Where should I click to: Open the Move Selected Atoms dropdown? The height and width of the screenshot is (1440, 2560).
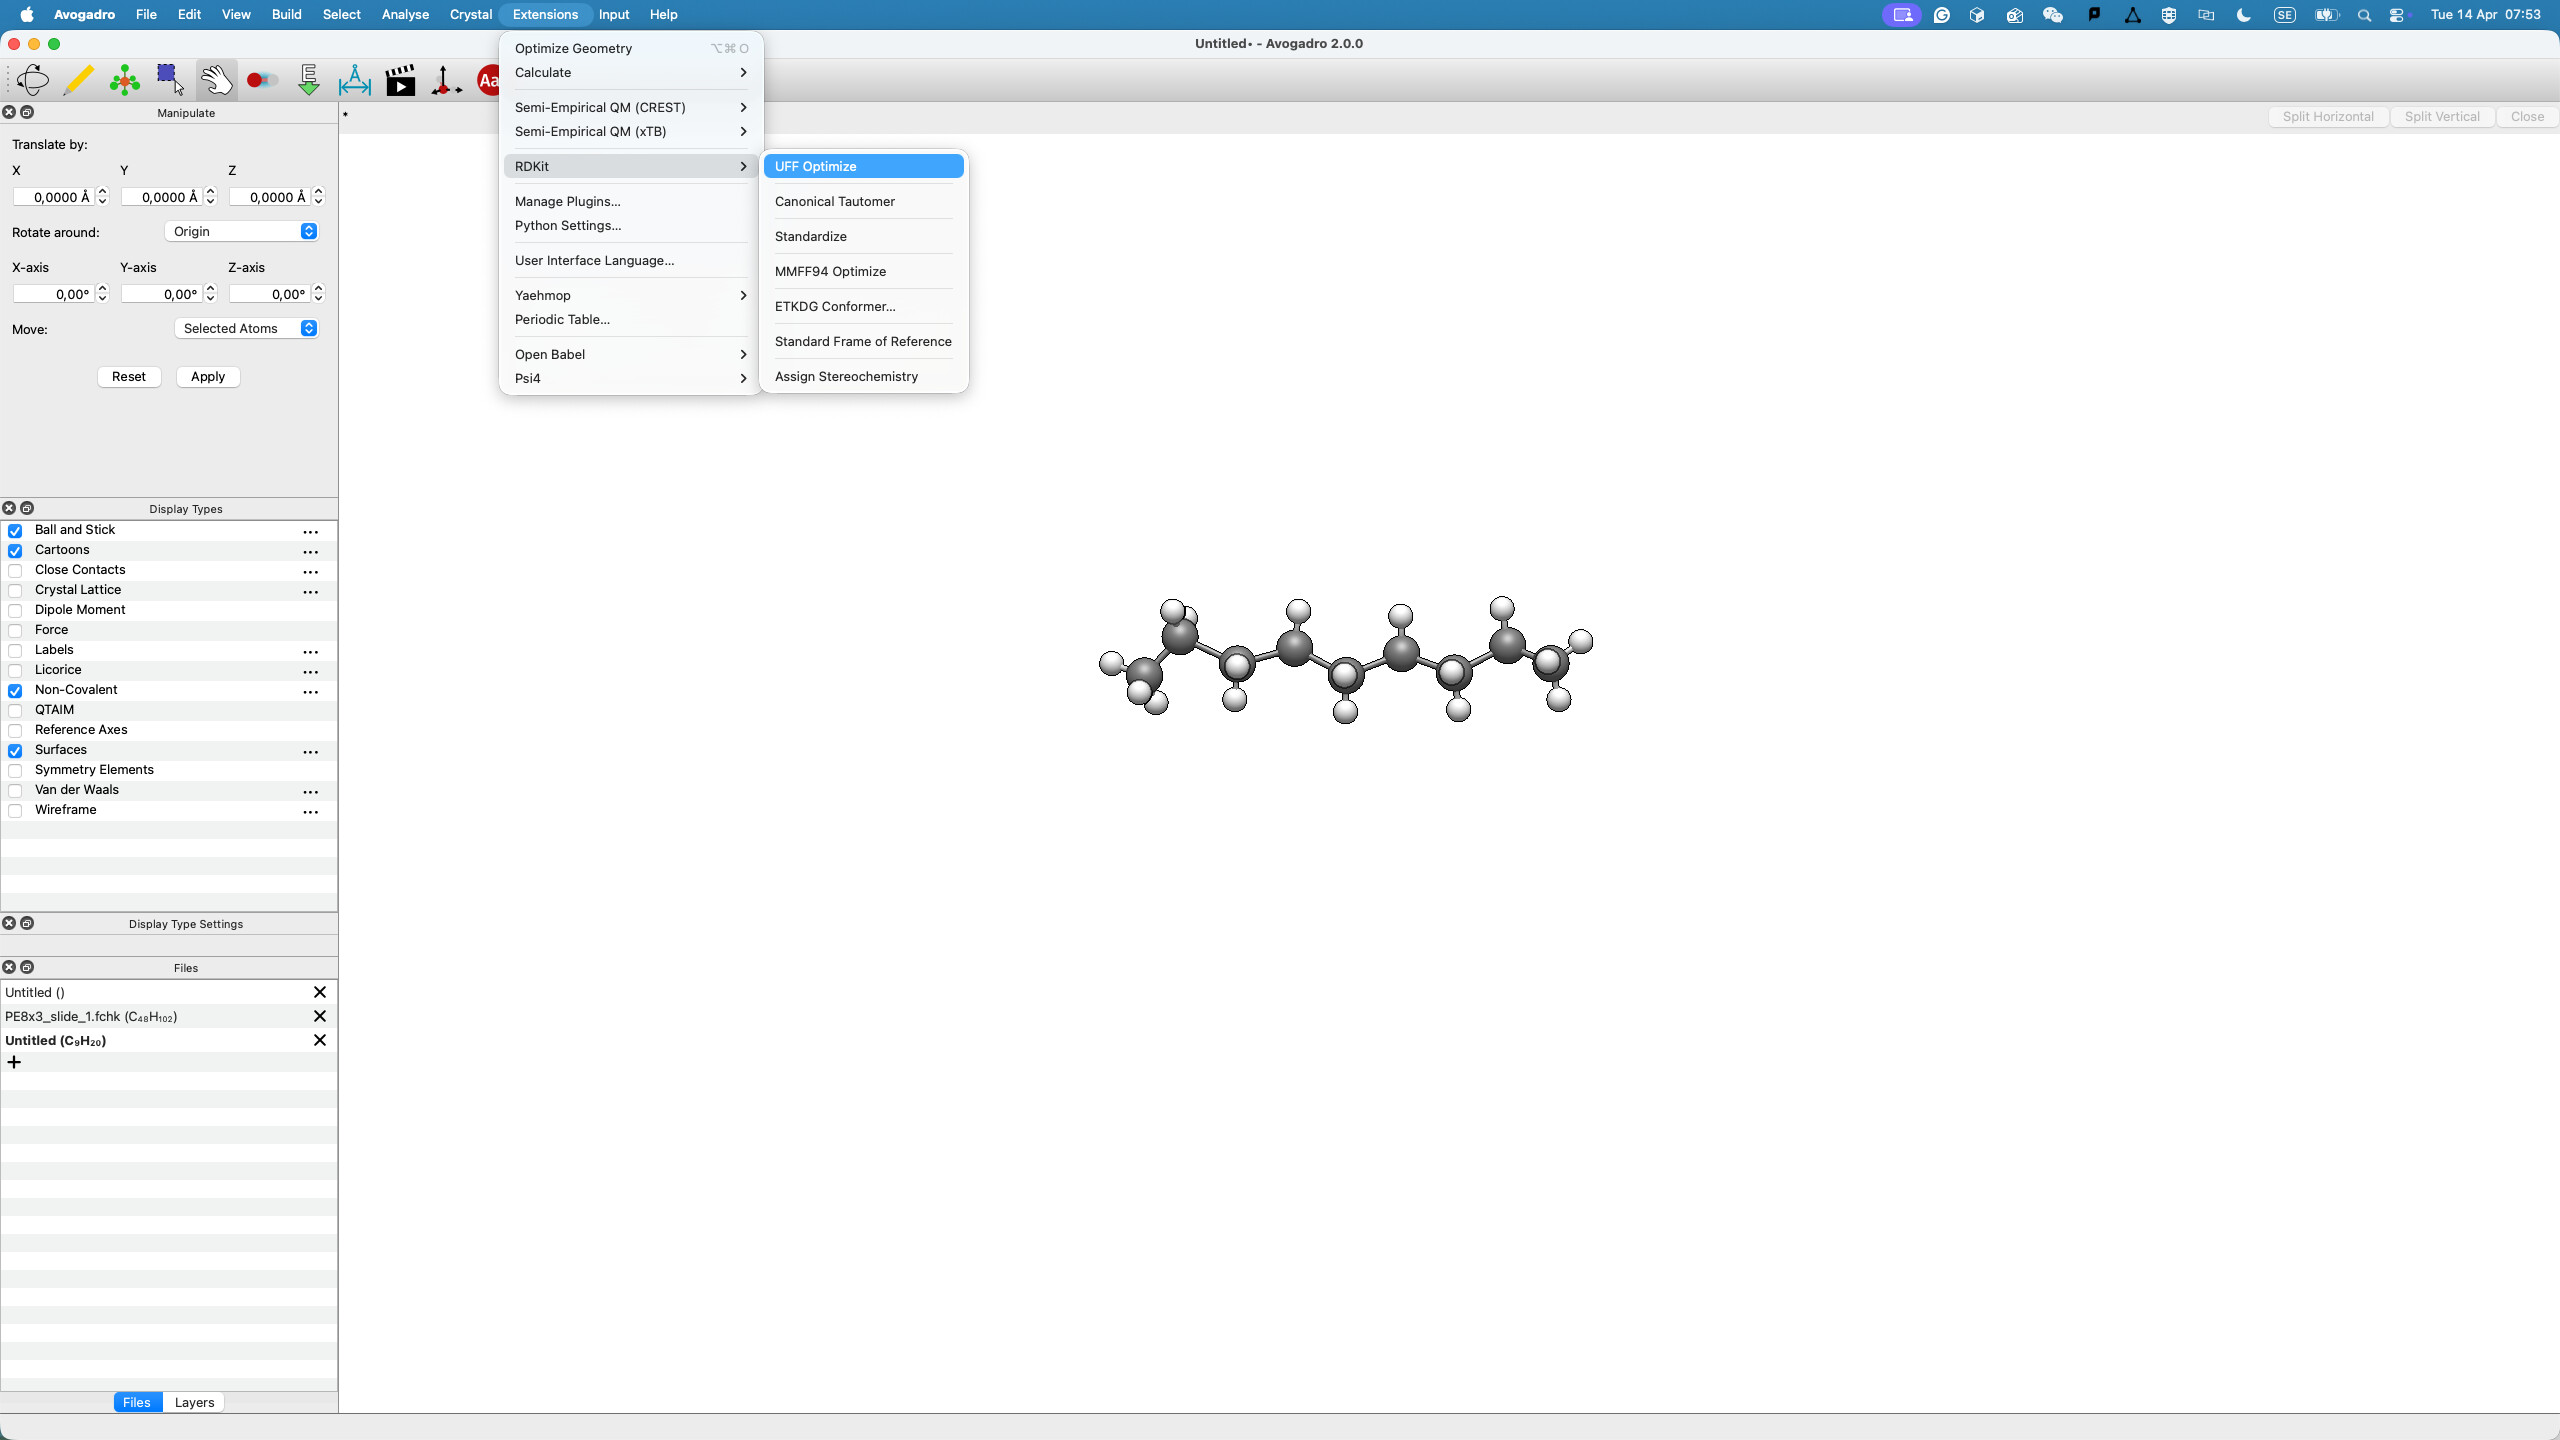(x=247, y=329)
